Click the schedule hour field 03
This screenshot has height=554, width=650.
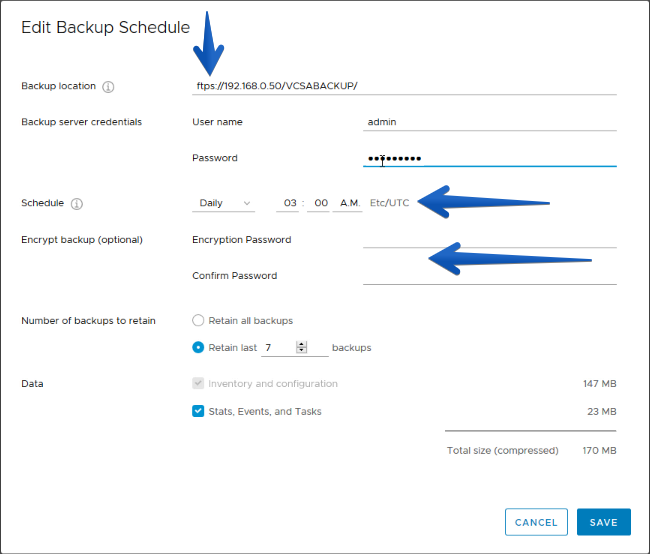tap(288, 203)
